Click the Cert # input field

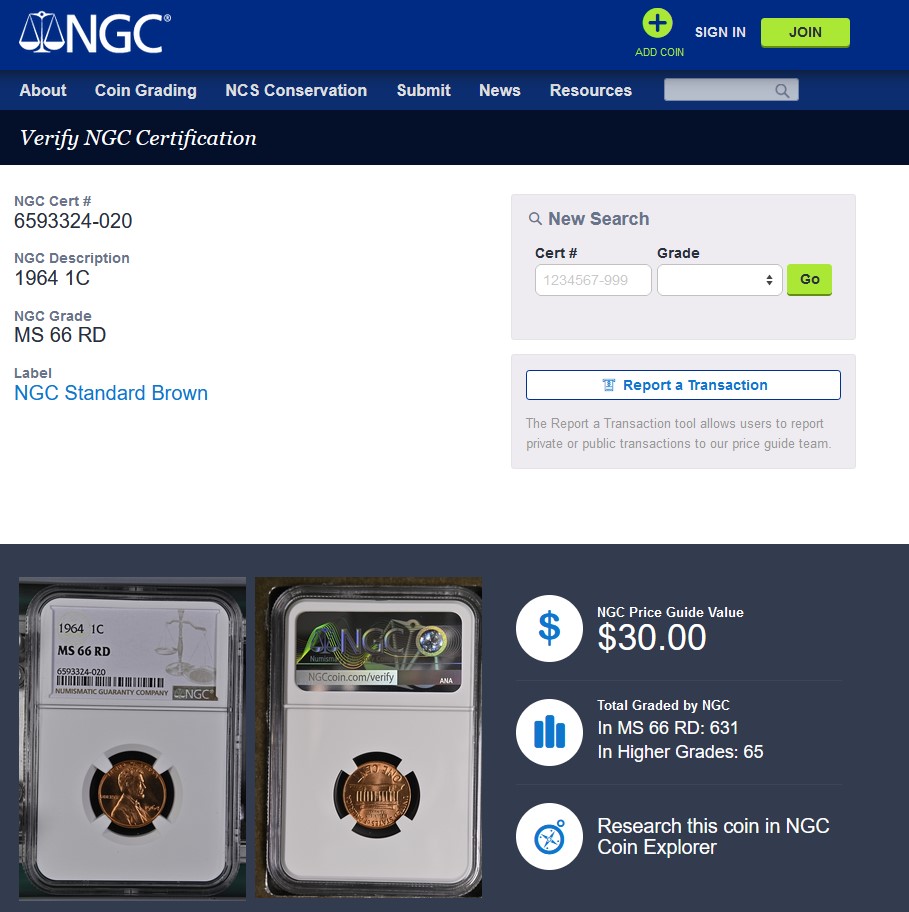tap(593, 280)
